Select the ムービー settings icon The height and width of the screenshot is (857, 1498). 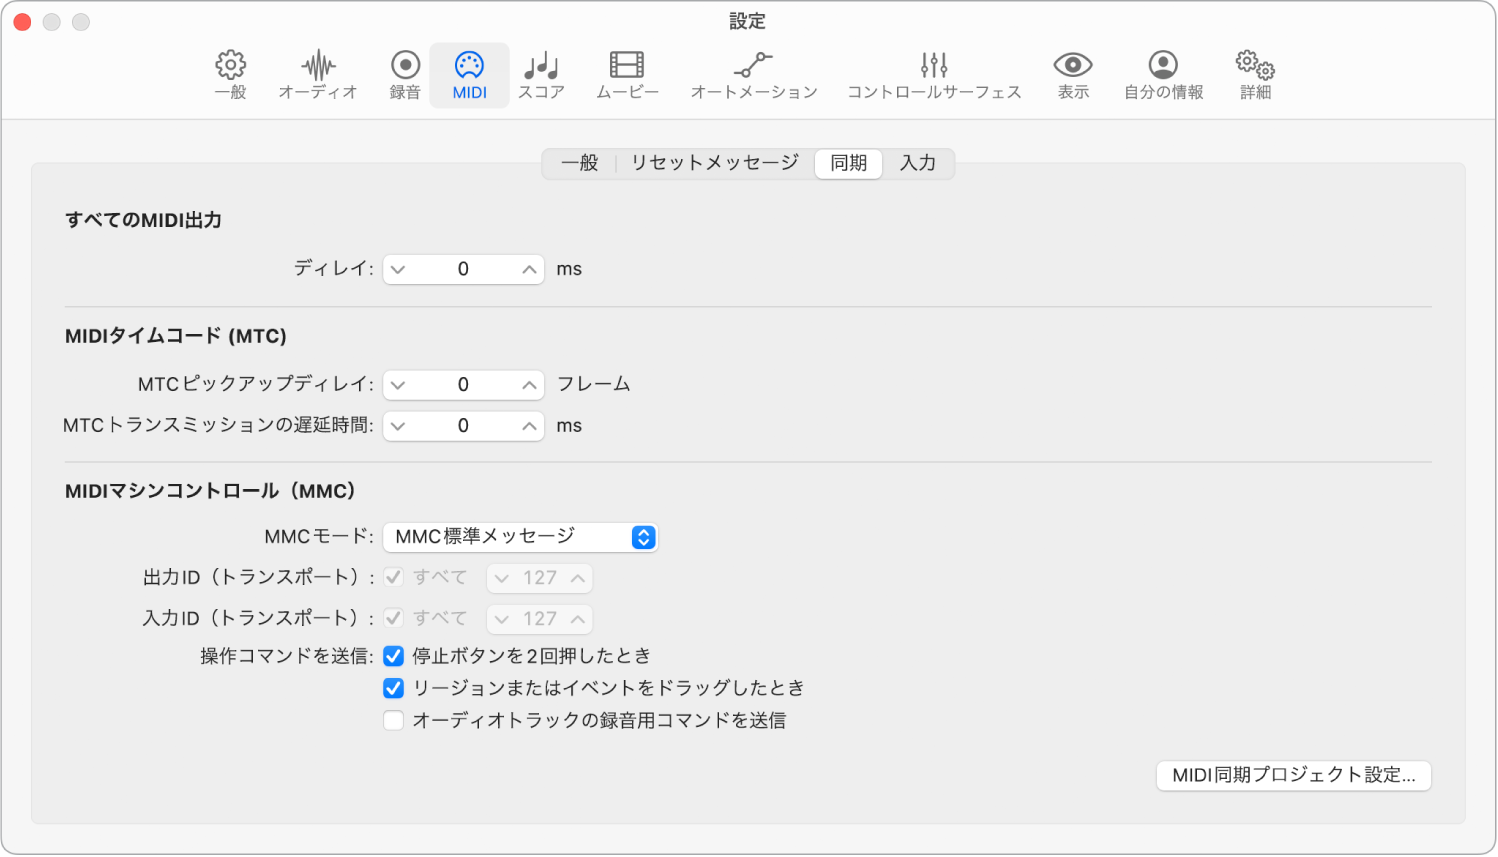625,75
